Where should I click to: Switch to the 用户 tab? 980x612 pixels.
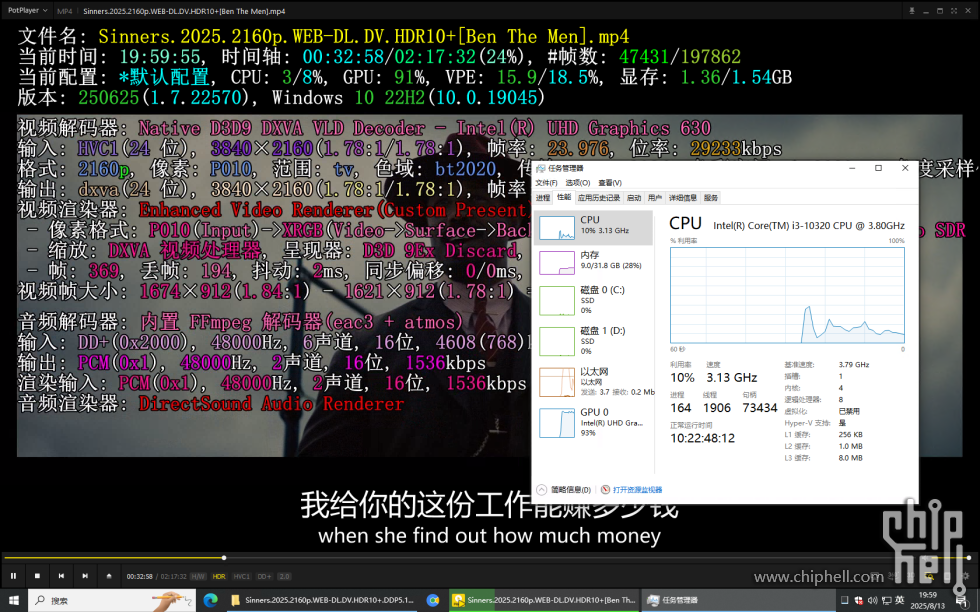point(654,198)
